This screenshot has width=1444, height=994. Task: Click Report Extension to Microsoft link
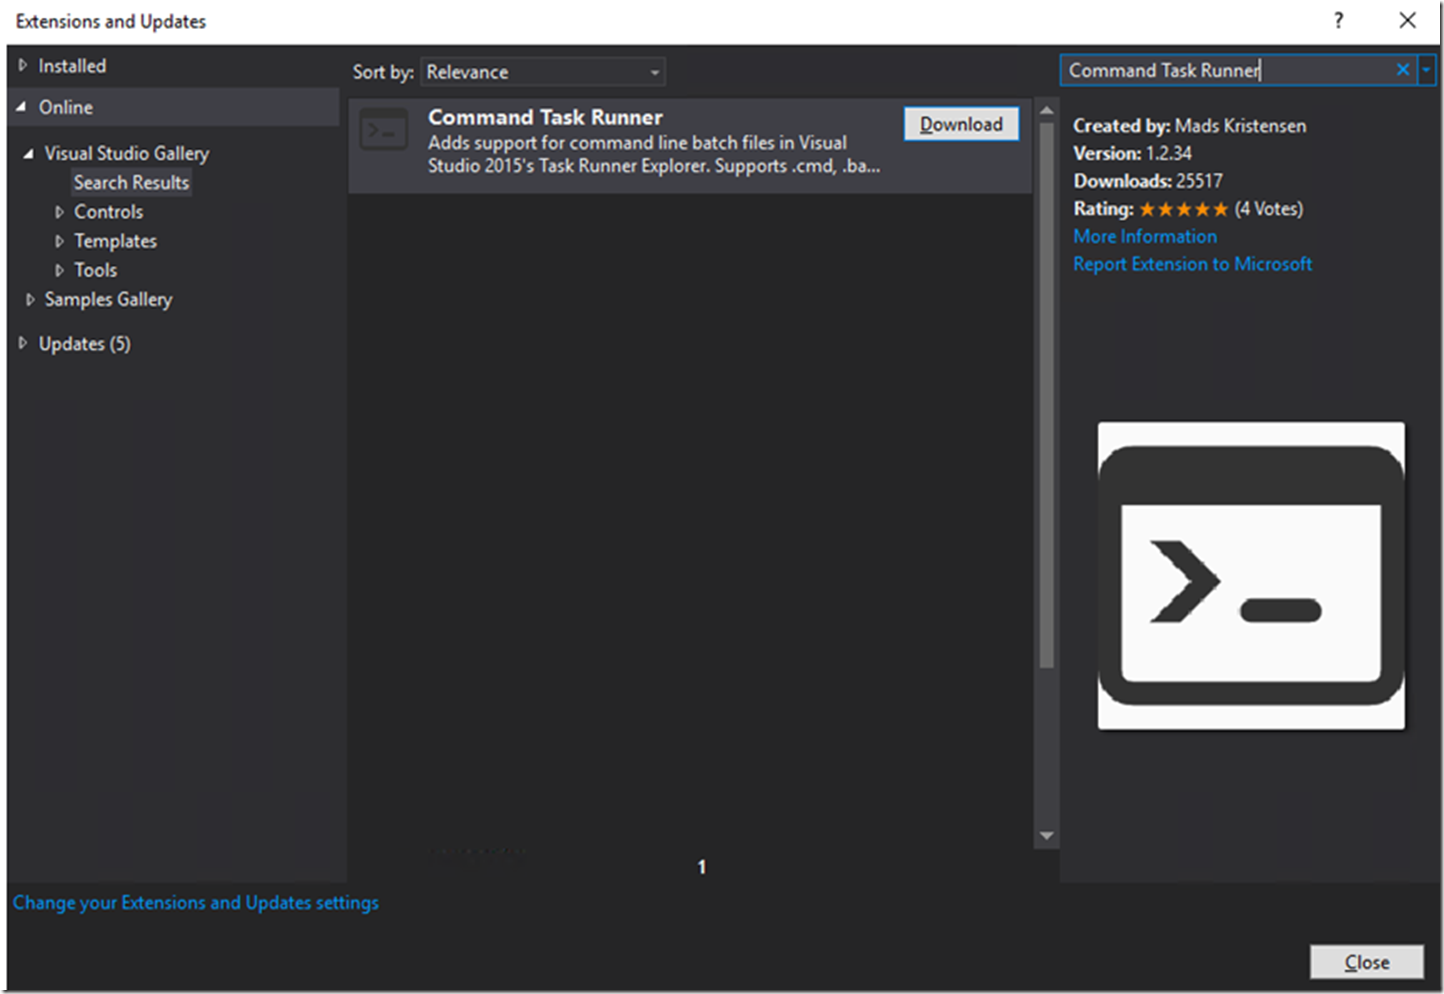pos(1192,264)
